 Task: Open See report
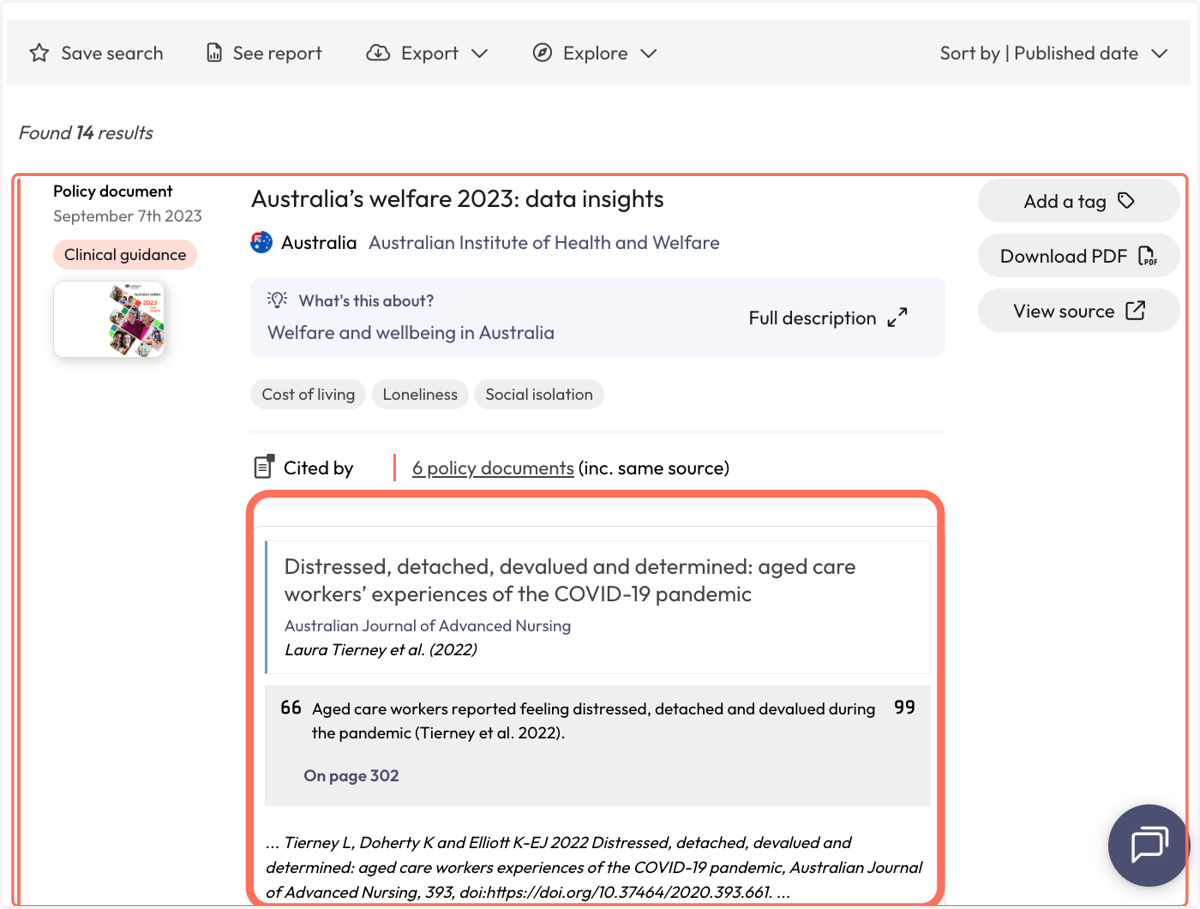pos(277,53)
